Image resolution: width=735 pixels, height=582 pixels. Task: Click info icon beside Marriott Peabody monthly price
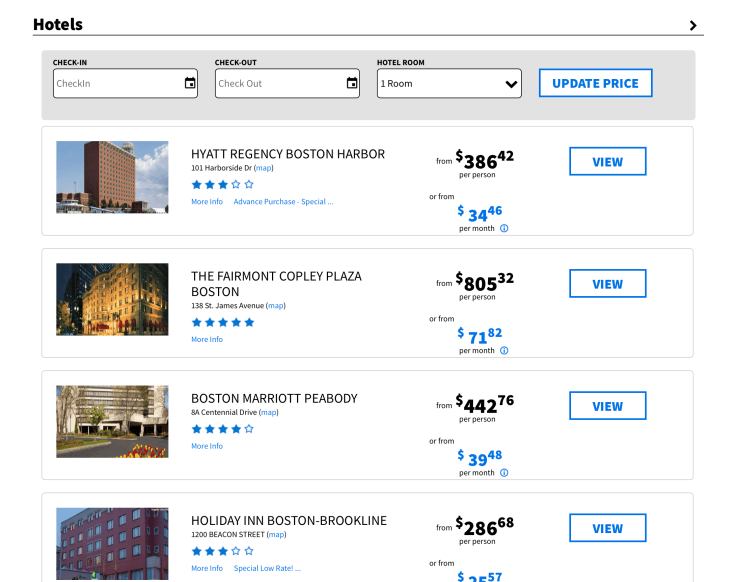(504, 472)
